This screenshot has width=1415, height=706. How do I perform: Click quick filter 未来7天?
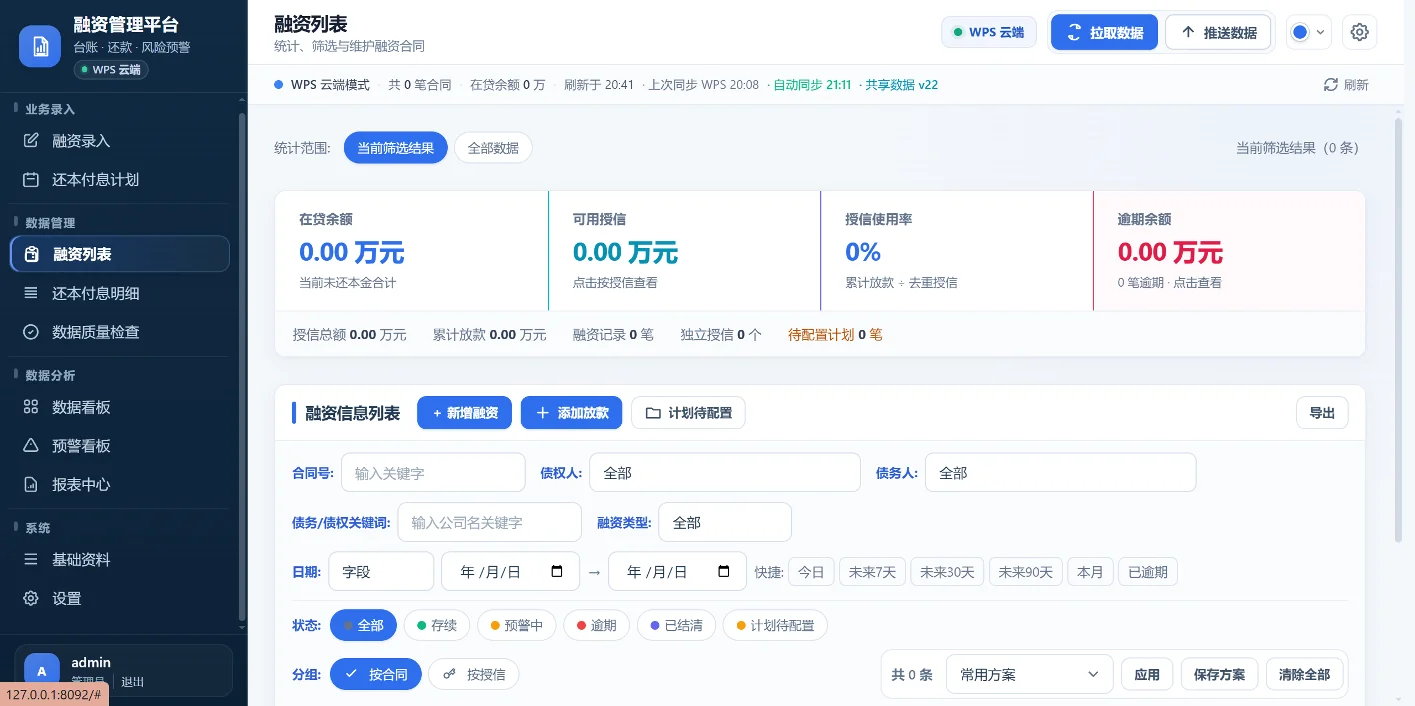(x=872, y=572)
